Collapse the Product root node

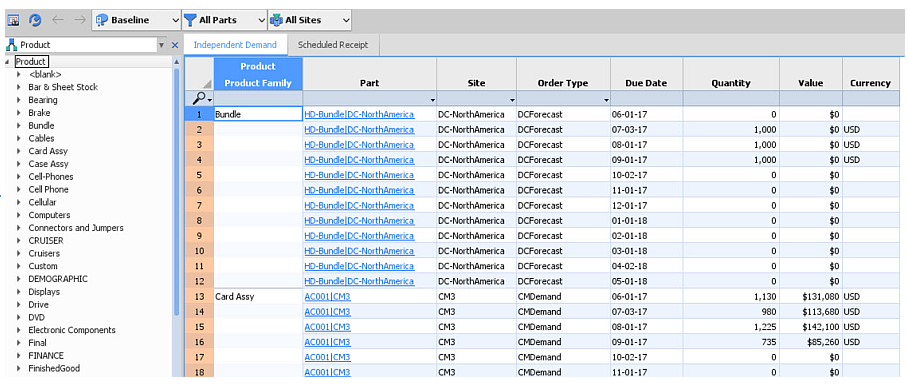[x=8, y=62]
